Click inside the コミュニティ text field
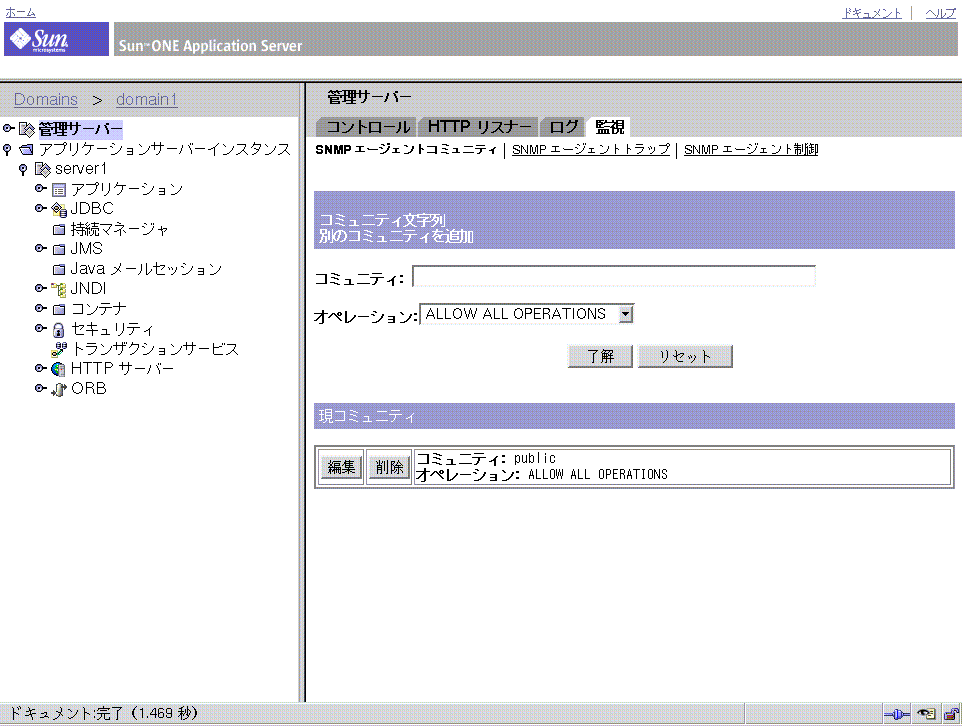 tap(613, 276)
